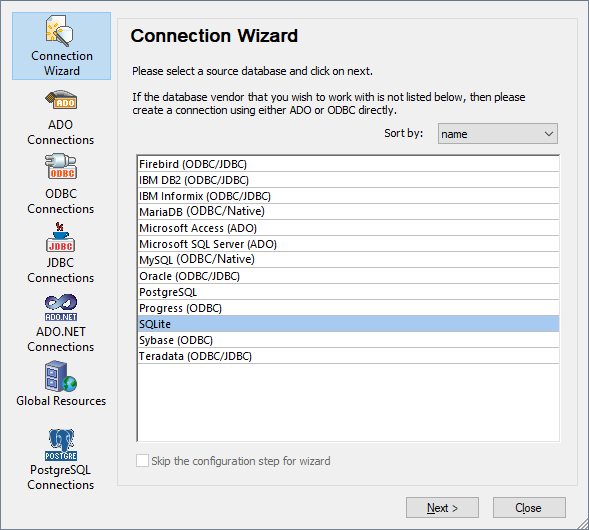Open PostgreSQL Connections elephant icon
Viewport: 589px width, 530px height.
point(61,445)
